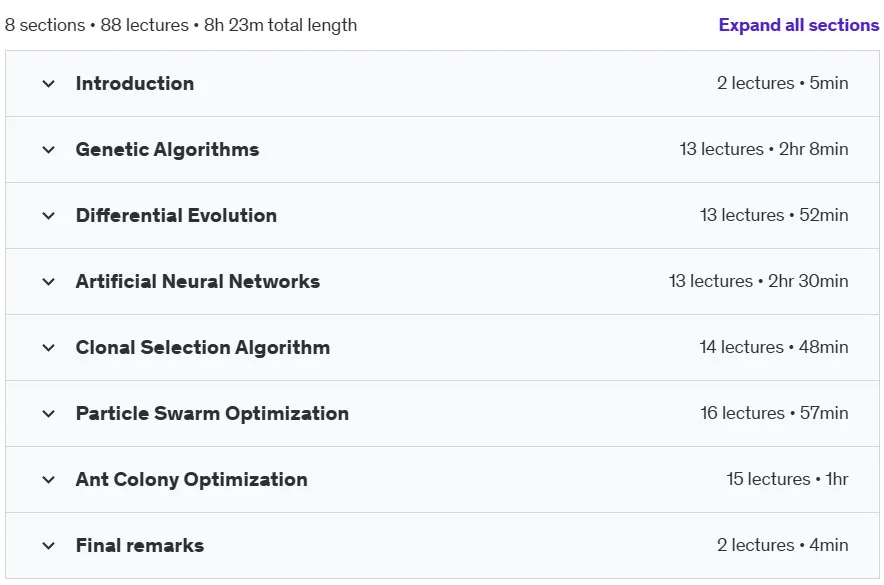Expand the Differential Evolution chevron
The image size is (884, 585).
(x=48, y=216)
